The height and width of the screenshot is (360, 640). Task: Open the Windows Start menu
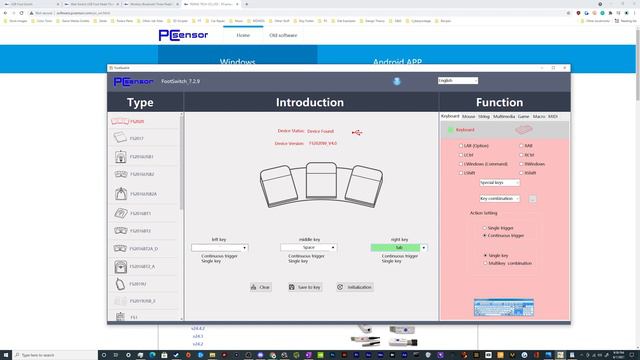point(6,355)
